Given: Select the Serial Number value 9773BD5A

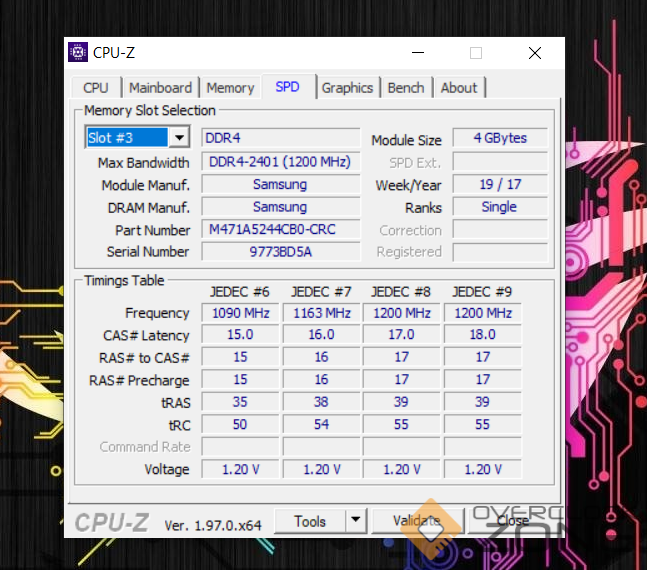Looking at the screenshot, I should tap(280, 252).
